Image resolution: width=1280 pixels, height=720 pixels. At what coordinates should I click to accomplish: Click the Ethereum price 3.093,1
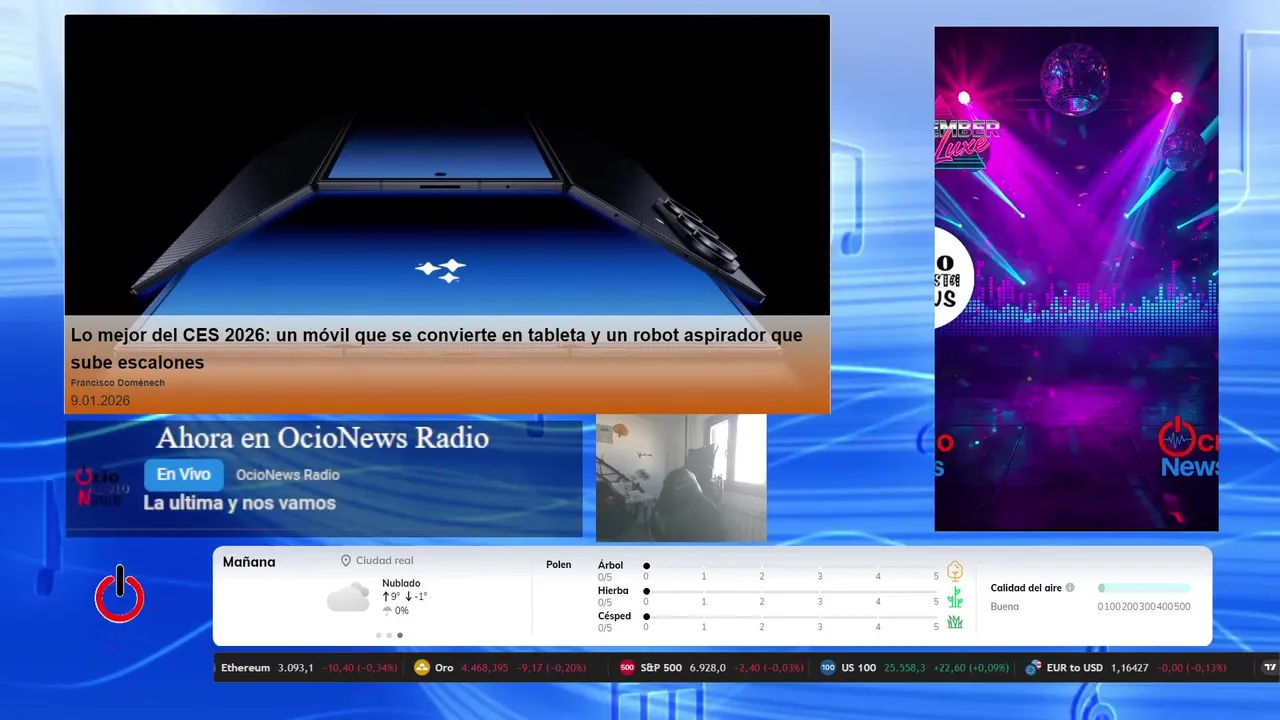[x=295, y=668]
